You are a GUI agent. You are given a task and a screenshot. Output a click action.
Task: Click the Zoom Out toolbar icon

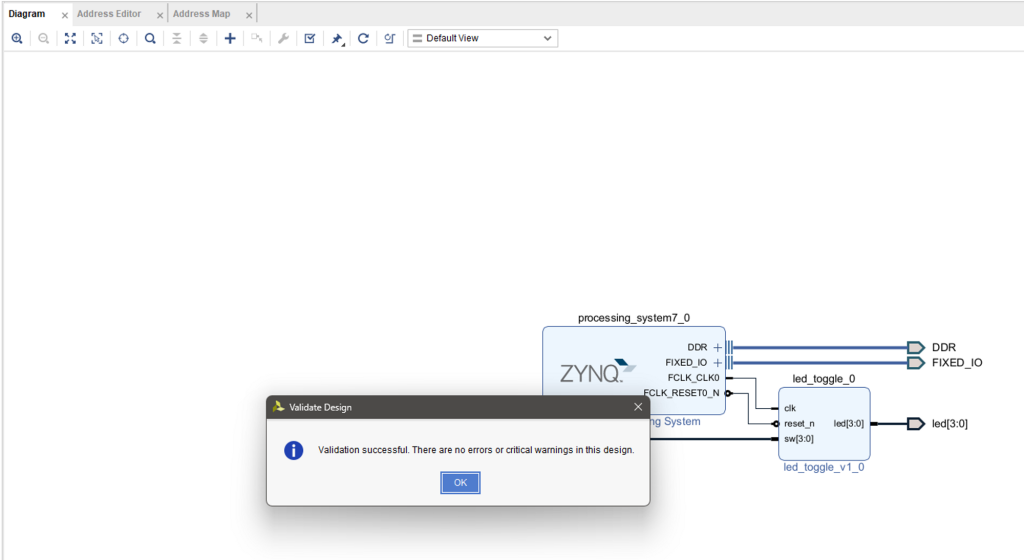(44, 39)
